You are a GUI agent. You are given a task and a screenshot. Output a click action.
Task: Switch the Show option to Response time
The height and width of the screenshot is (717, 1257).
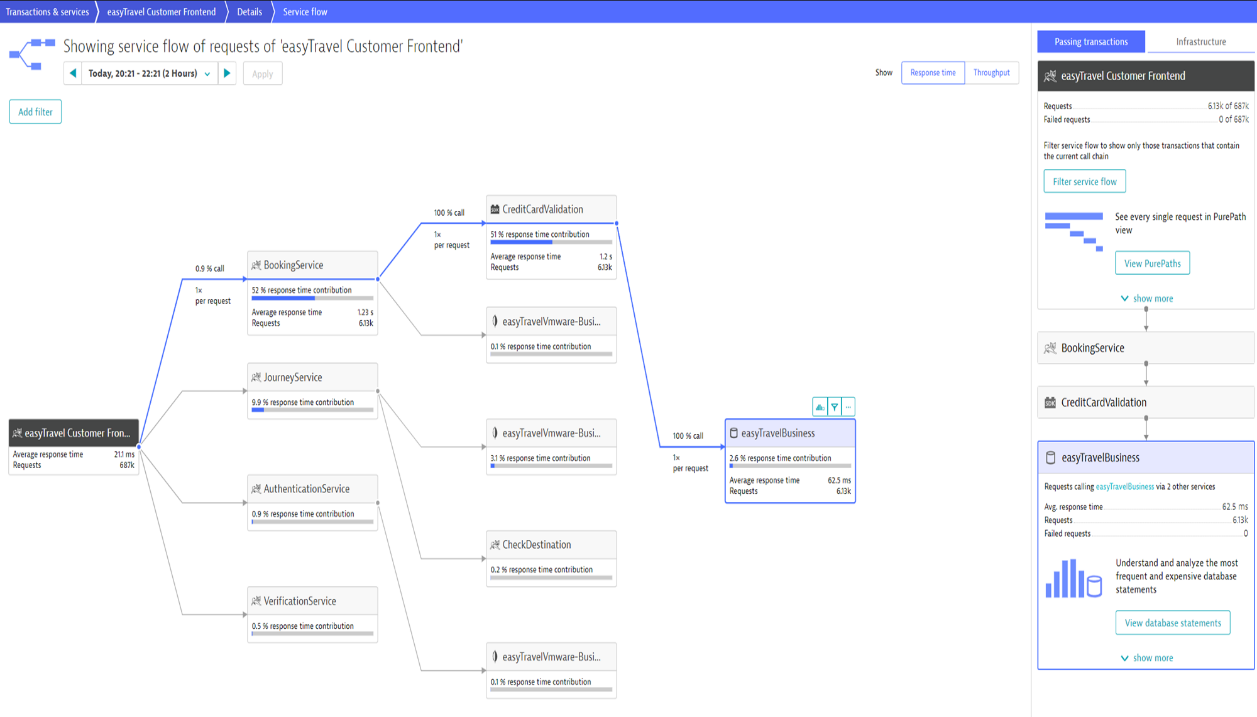click(x=933, y=73)
